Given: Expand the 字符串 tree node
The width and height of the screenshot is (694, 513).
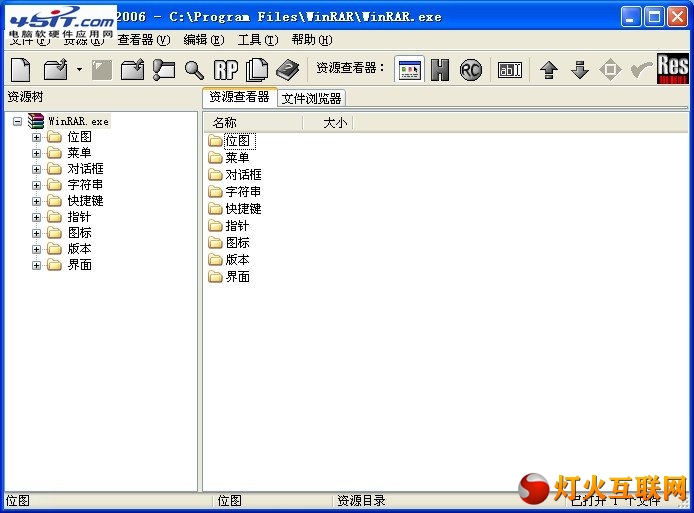Looking at the screenshot, I should point(36,185).
